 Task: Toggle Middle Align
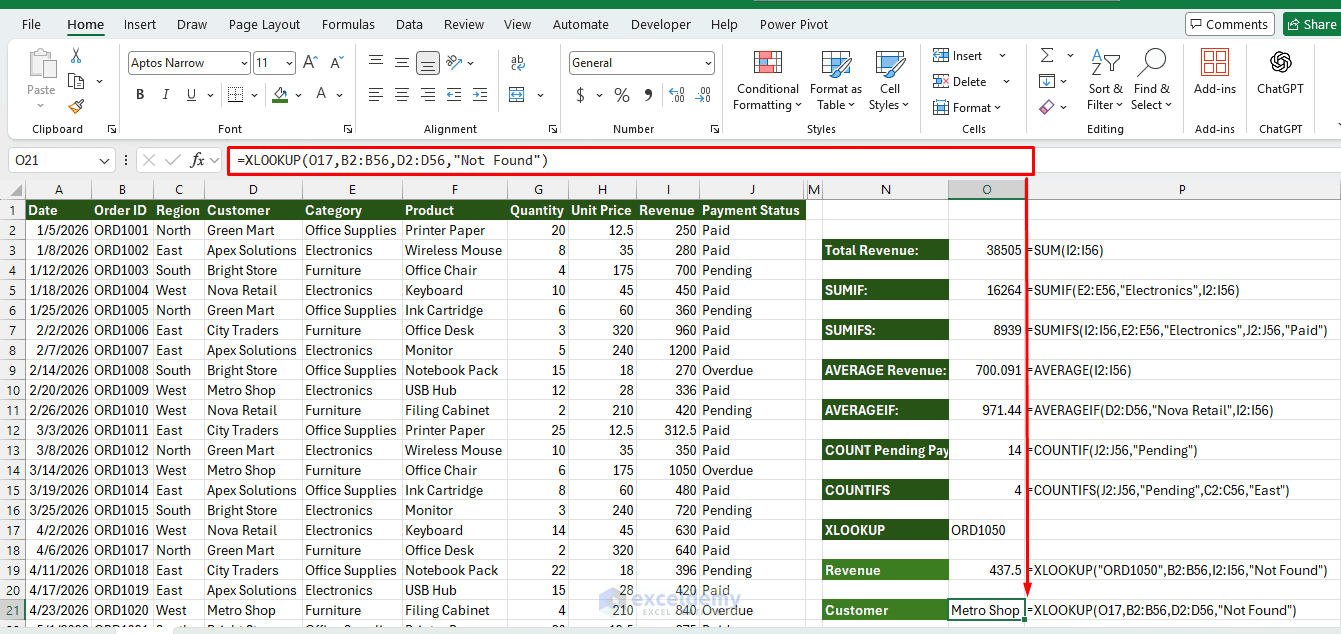pos(401,63)
